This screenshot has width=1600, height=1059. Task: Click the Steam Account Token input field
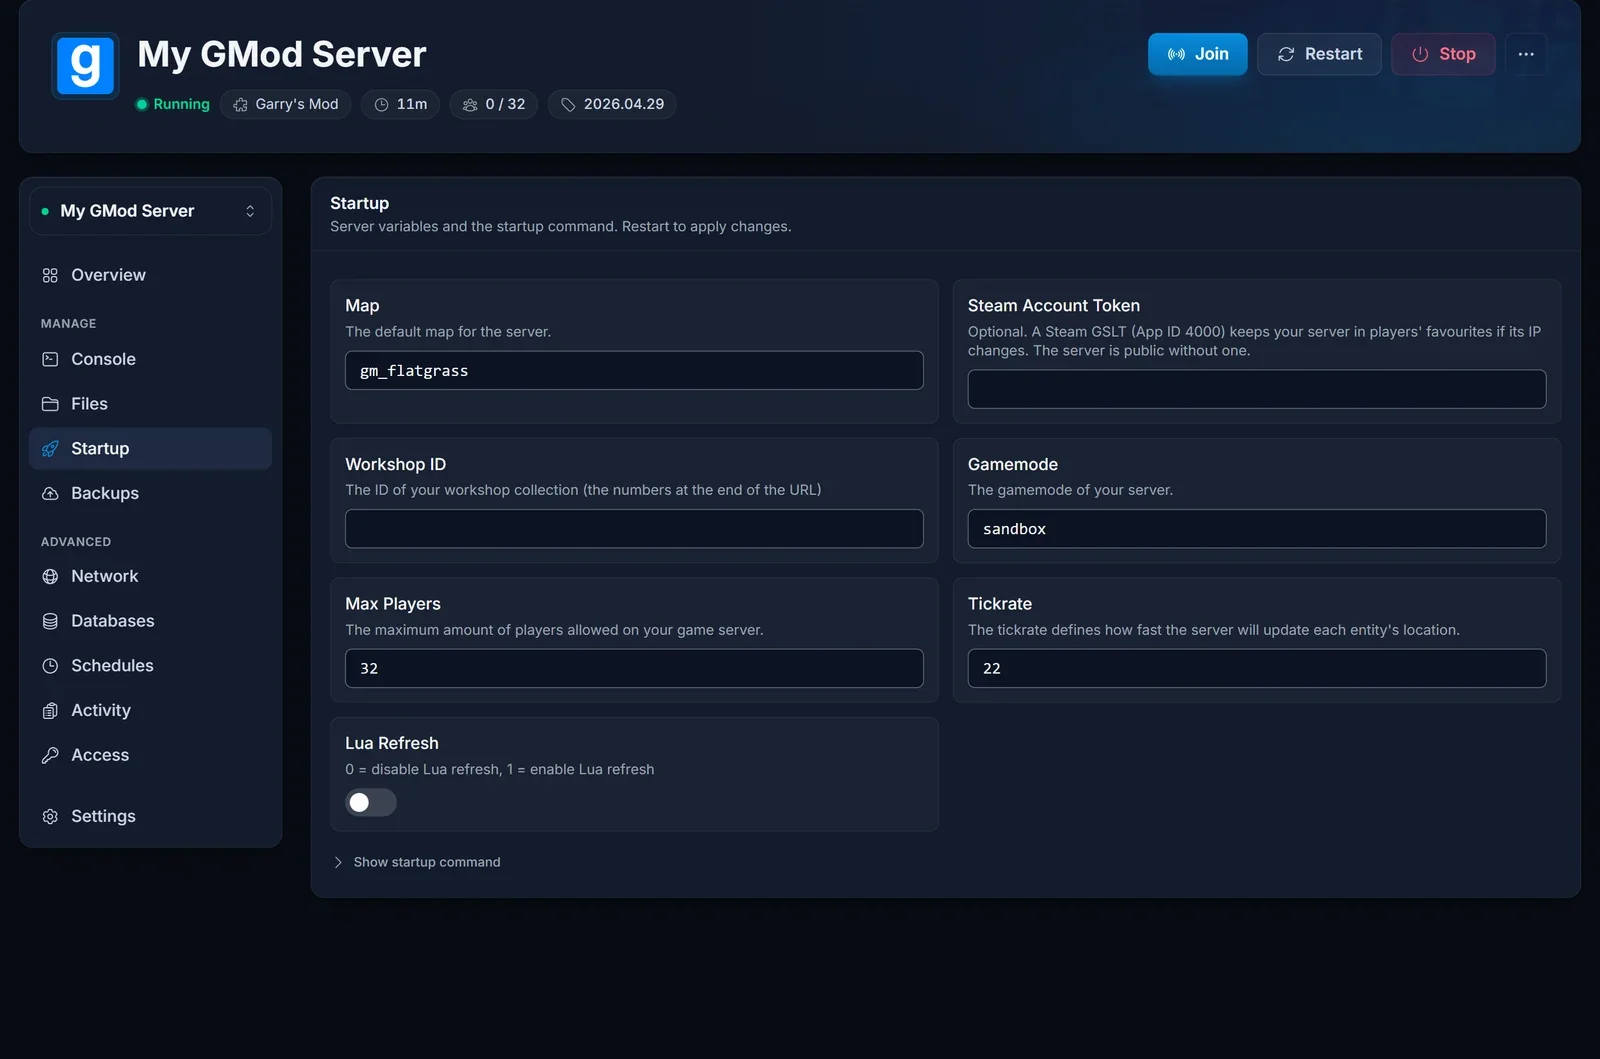(1257, 389)
